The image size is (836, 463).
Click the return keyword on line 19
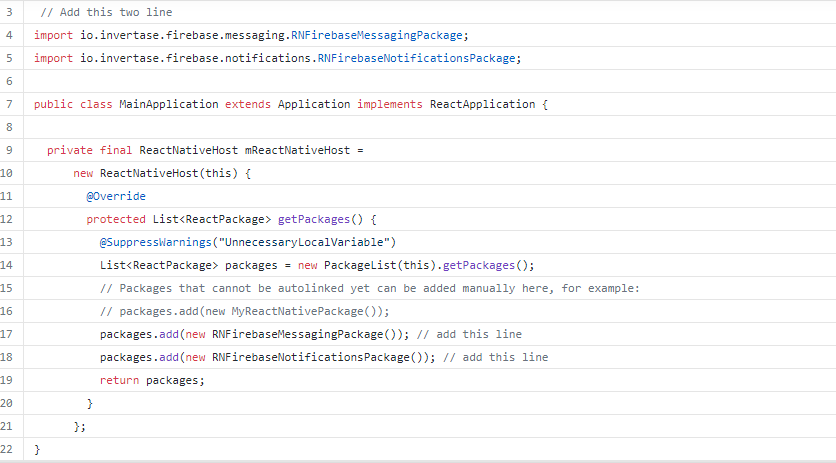pyautogui.click(x=119, y=380)
